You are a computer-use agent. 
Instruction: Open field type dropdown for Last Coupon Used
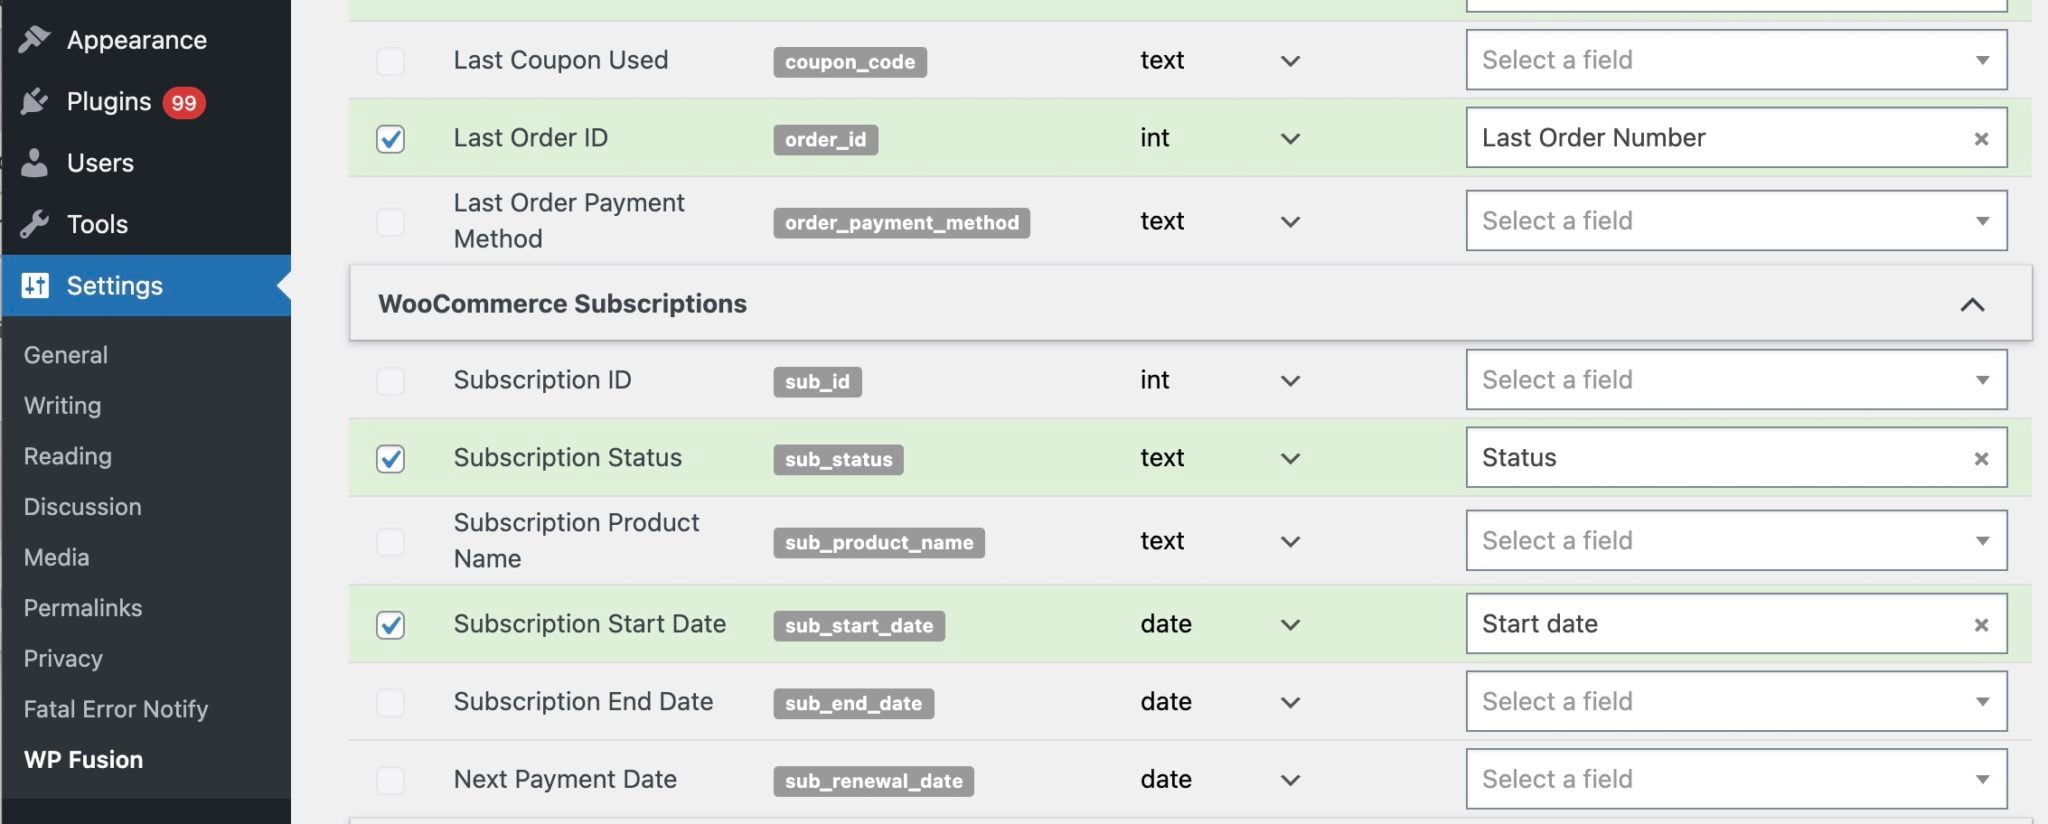tap(1290, 61)
